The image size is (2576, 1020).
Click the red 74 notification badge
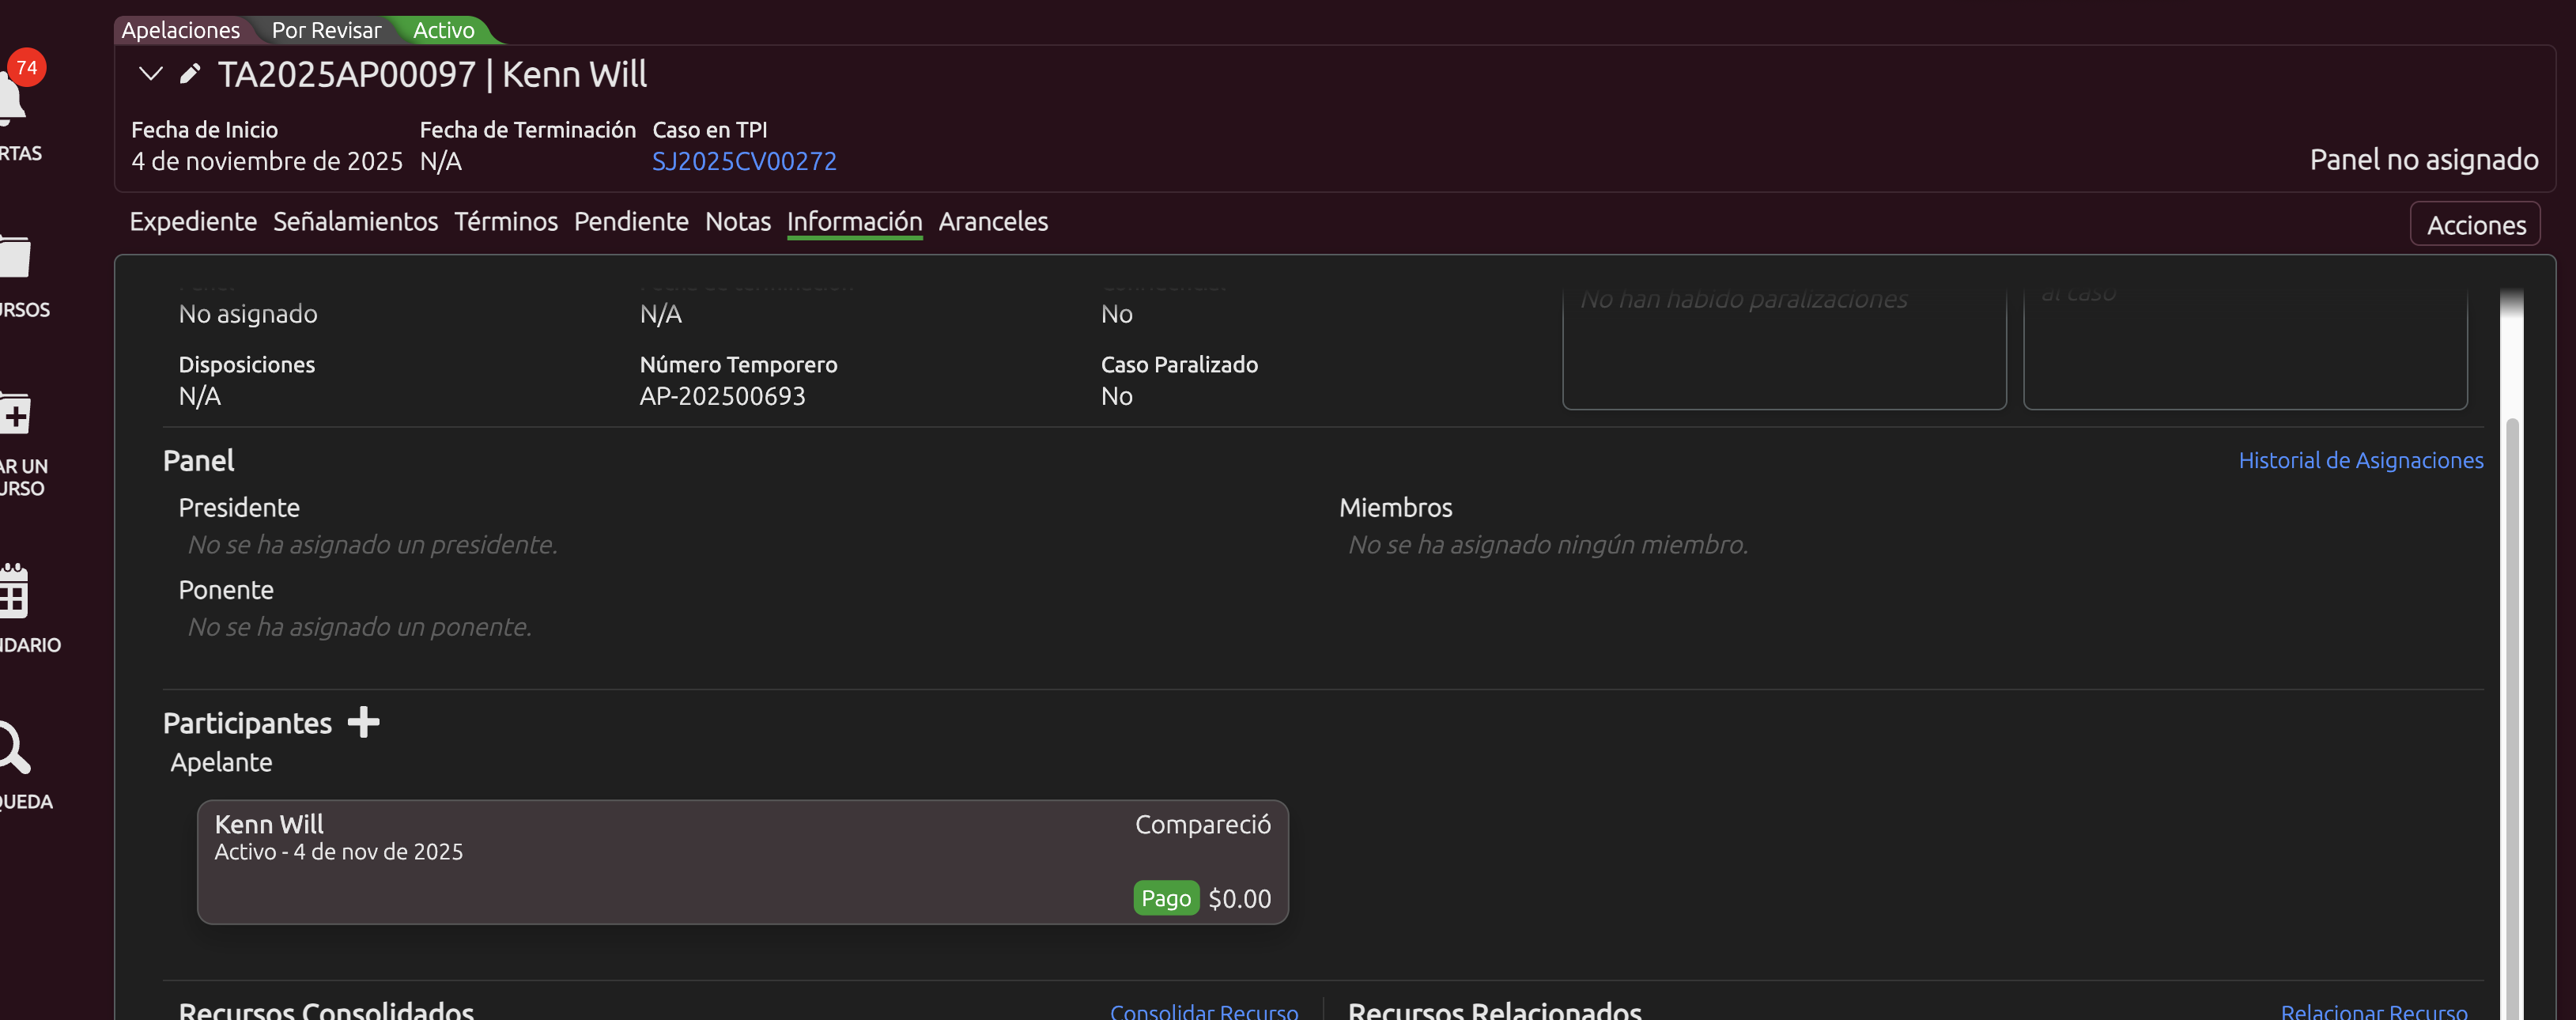click(x=27, y=68)
